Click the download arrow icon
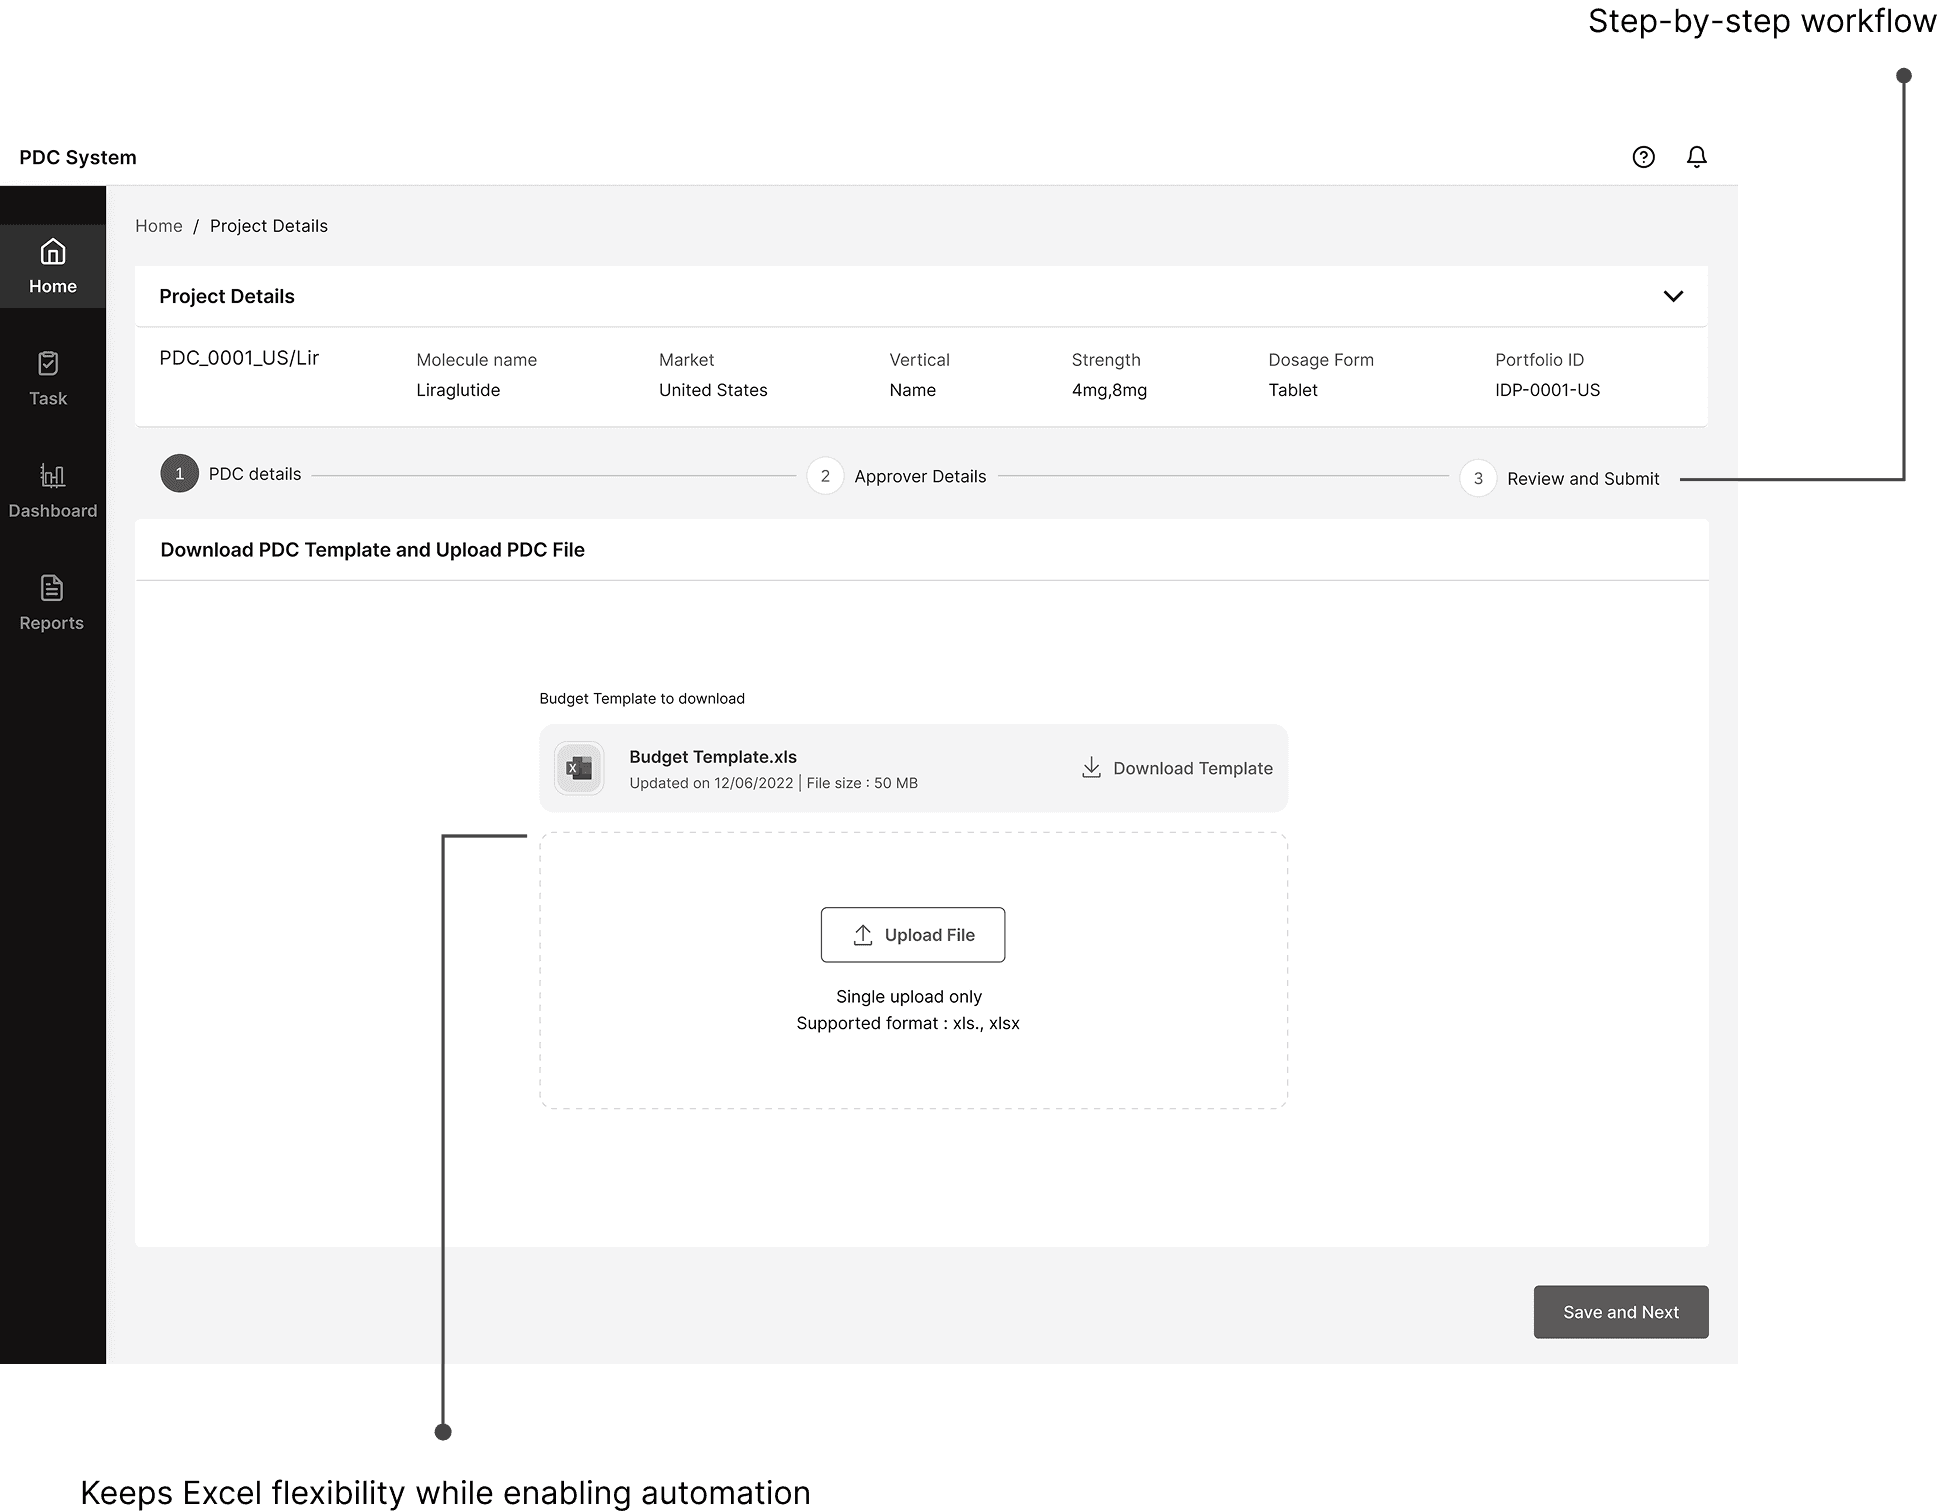Image resolution: width=1940 pixels, height=1512 pixels. pyautogui.click(x=1091, y=768)
